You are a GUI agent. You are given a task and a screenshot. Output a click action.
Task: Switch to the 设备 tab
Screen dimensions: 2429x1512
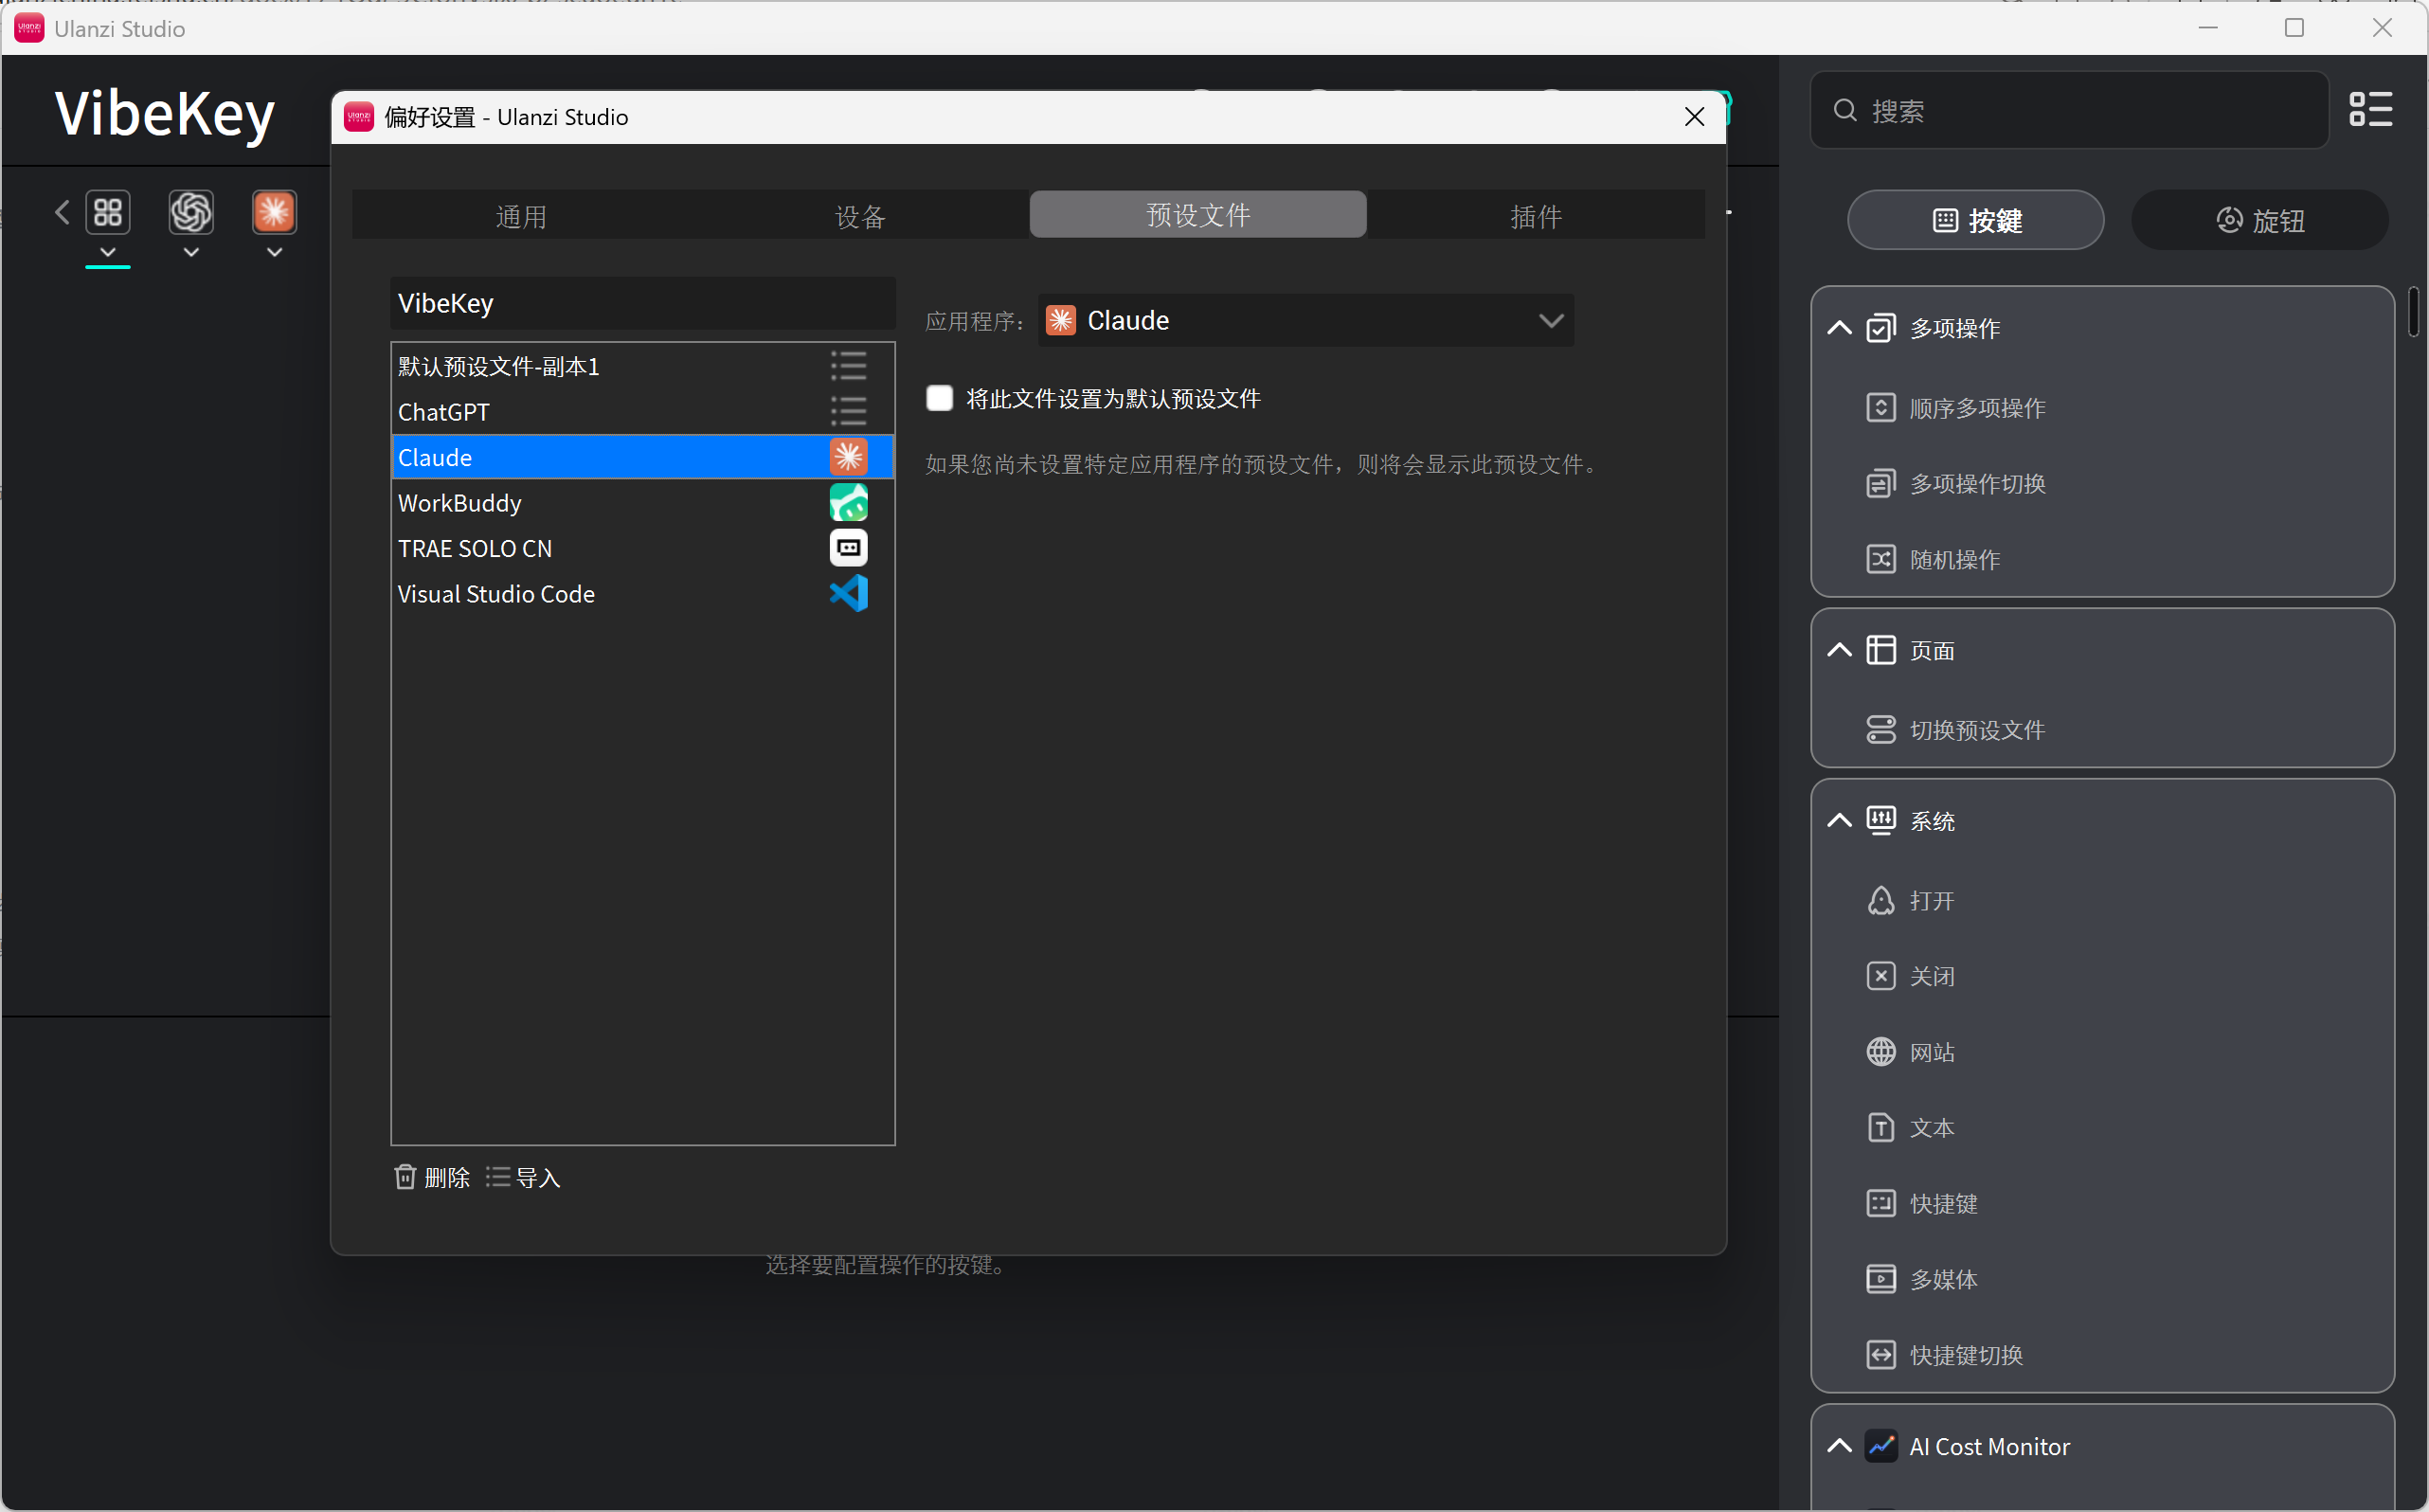tap(860, 215)
